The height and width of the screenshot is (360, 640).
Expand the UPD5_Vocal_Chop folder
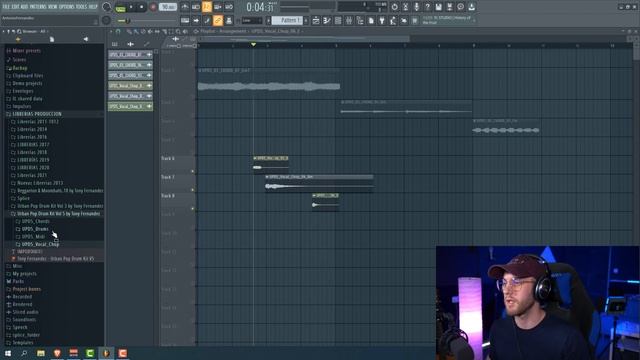coord(40,244)
